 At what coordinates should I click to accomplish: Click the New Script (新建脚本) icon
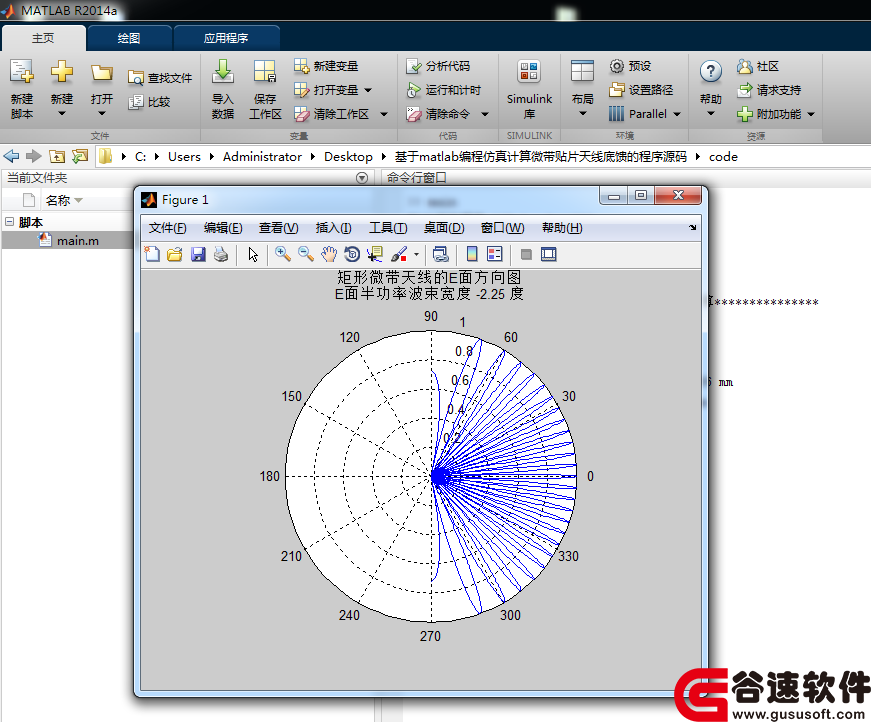pyautogui.click(x=22, y=72)
